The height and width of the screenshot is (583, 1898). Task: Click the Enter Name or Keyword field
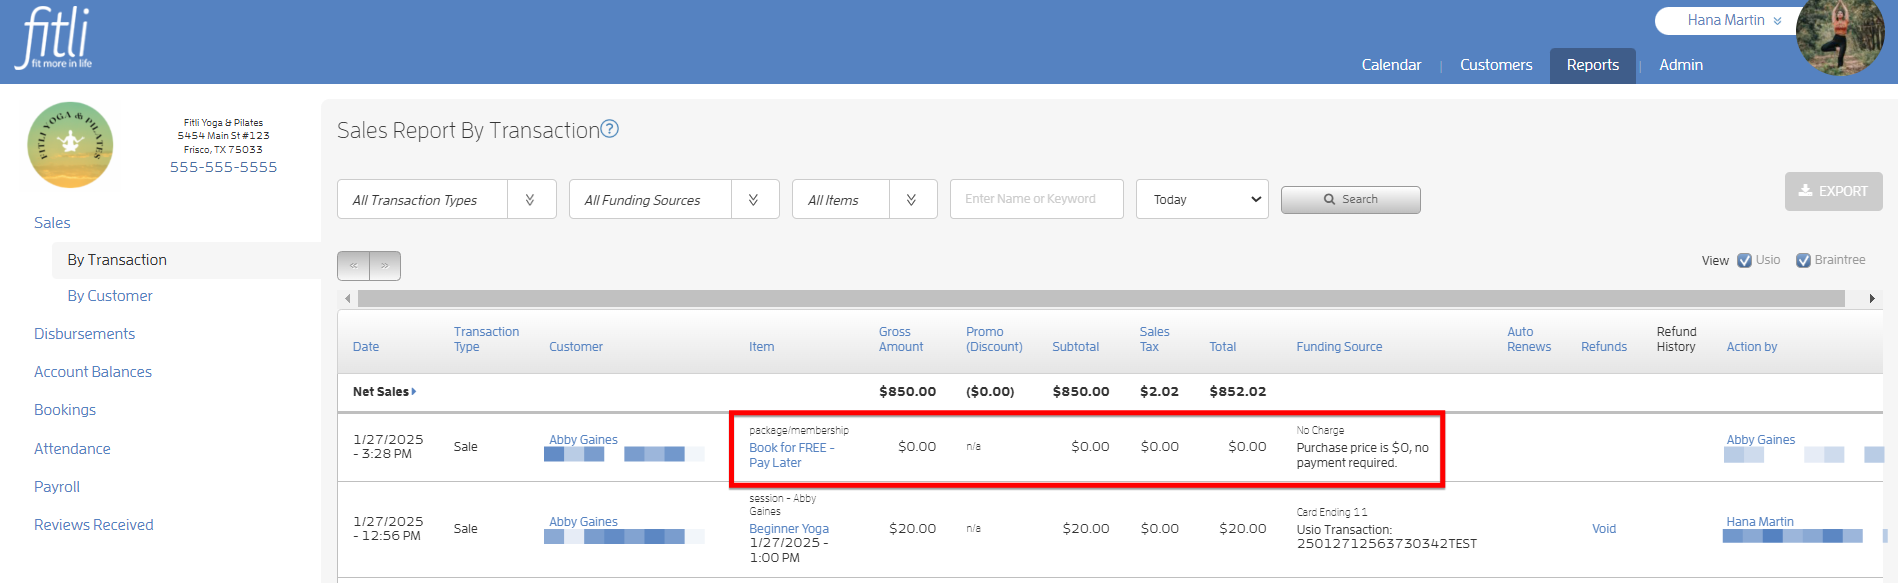(x=1037, y=199)
